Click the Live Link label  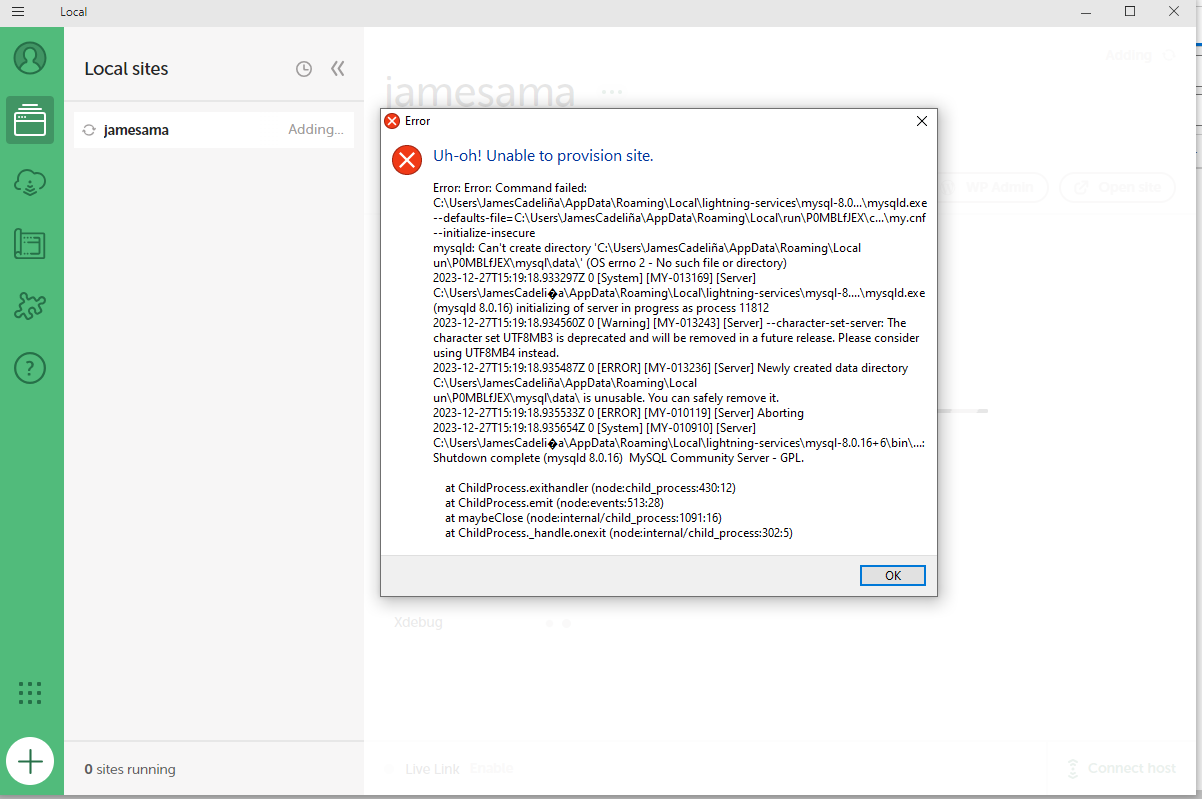coord(432,769)
